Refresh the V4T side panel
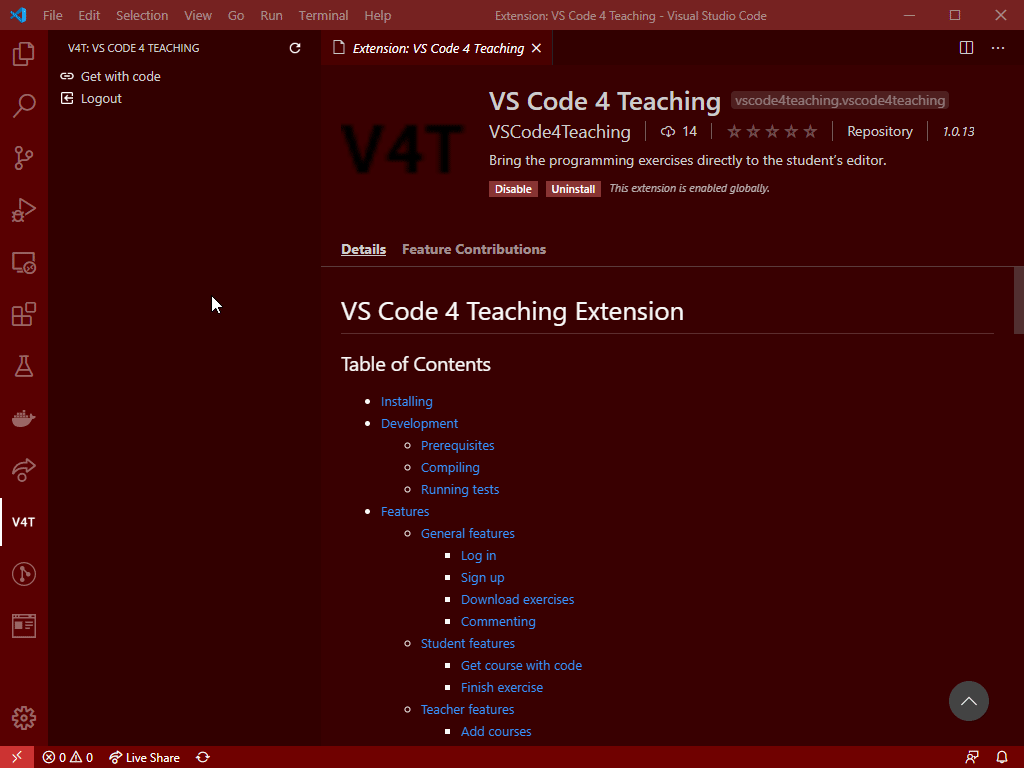The width and height of the screenshot is (1024, 768). (295, 48)
